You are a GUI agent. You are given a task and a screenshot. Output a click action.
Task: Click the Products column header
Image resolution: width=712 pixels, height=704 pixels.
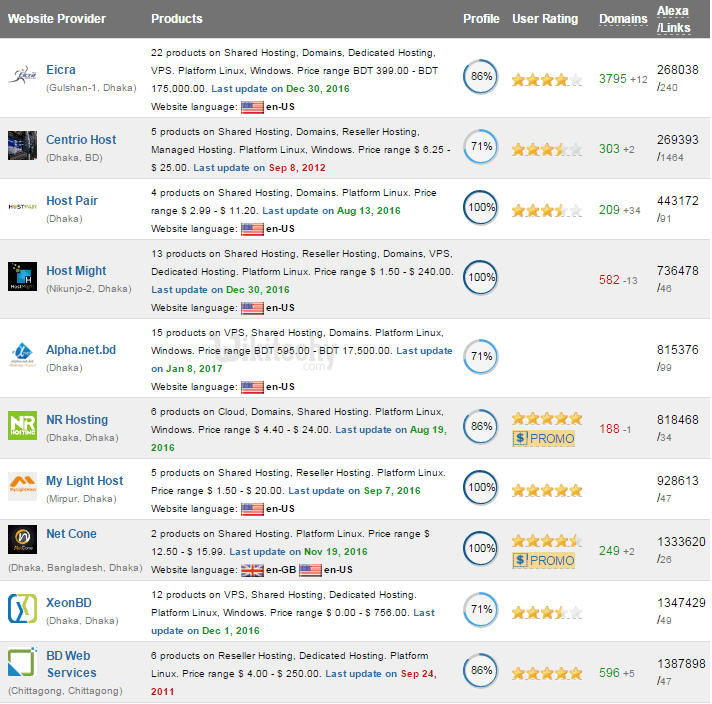click(x=177, y=19)
